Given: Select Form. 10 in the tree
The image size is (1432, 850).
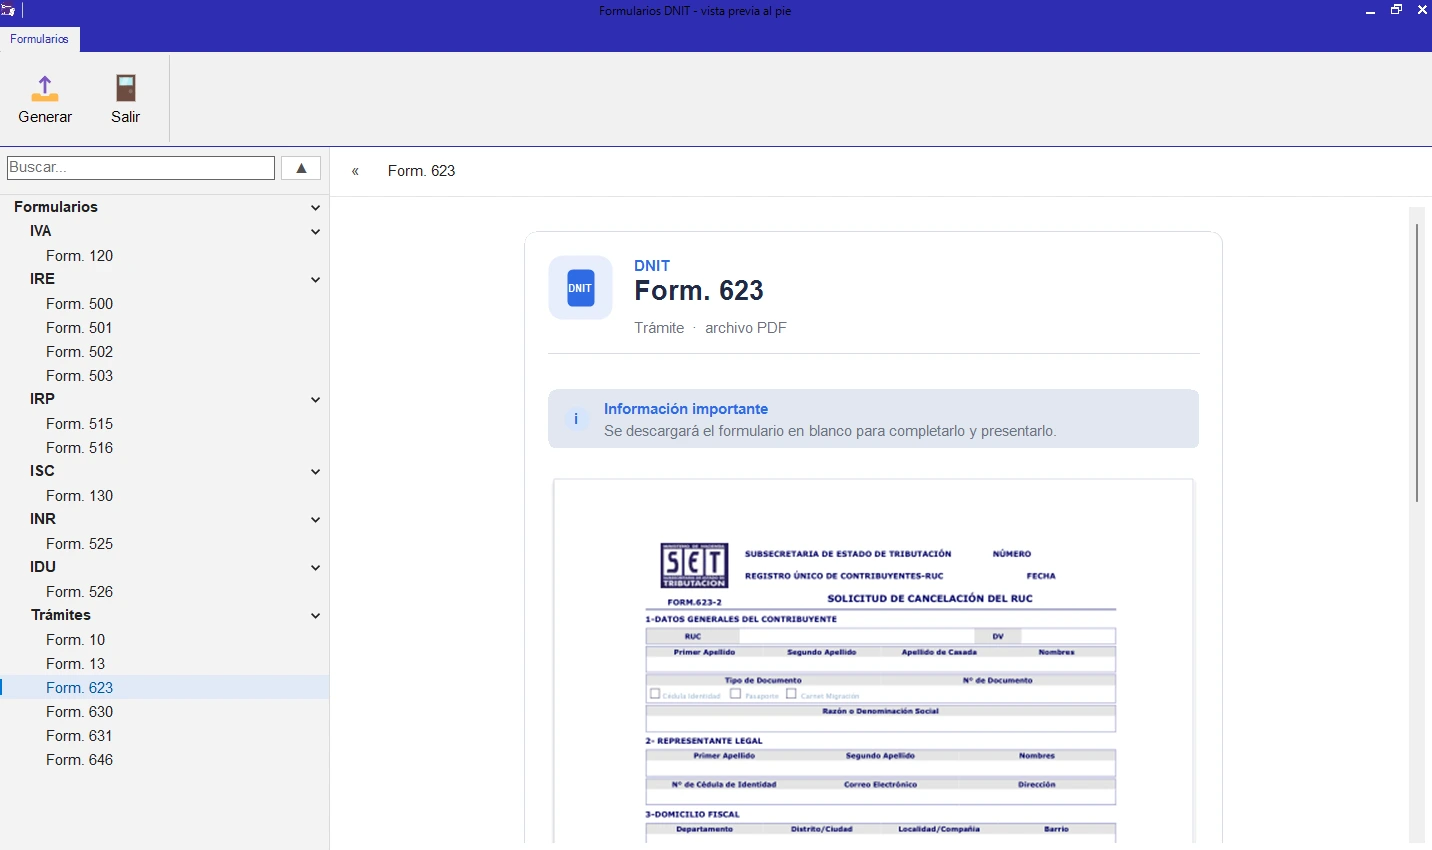Looking at the screenshot, I should click(x=76, y=640).
